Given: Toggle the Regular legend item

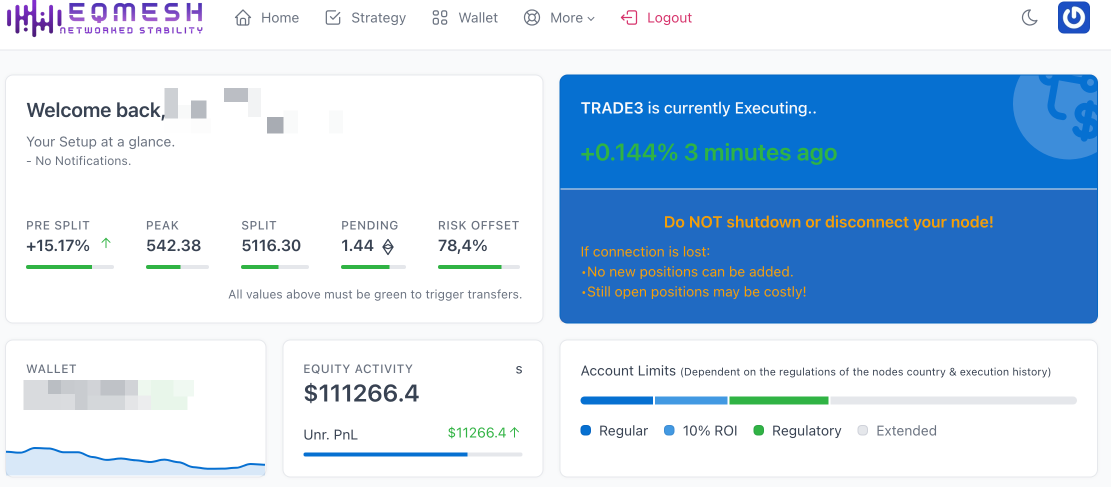Looking at the screenshot, I should [614, 431].
